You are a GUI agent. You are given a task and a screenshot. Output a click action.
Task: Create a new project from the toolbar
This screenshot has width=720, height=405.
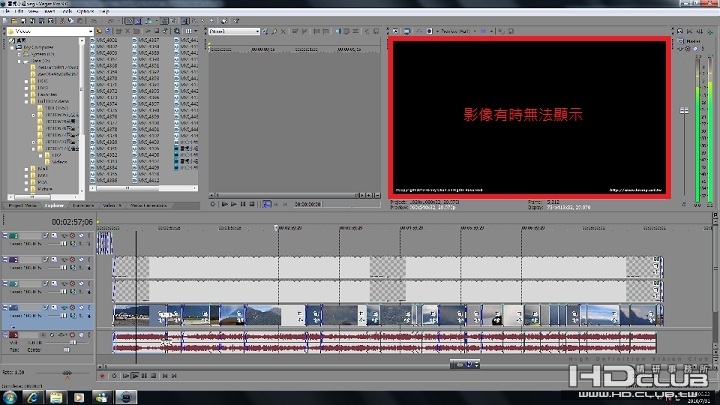click(x=6, y=21)
